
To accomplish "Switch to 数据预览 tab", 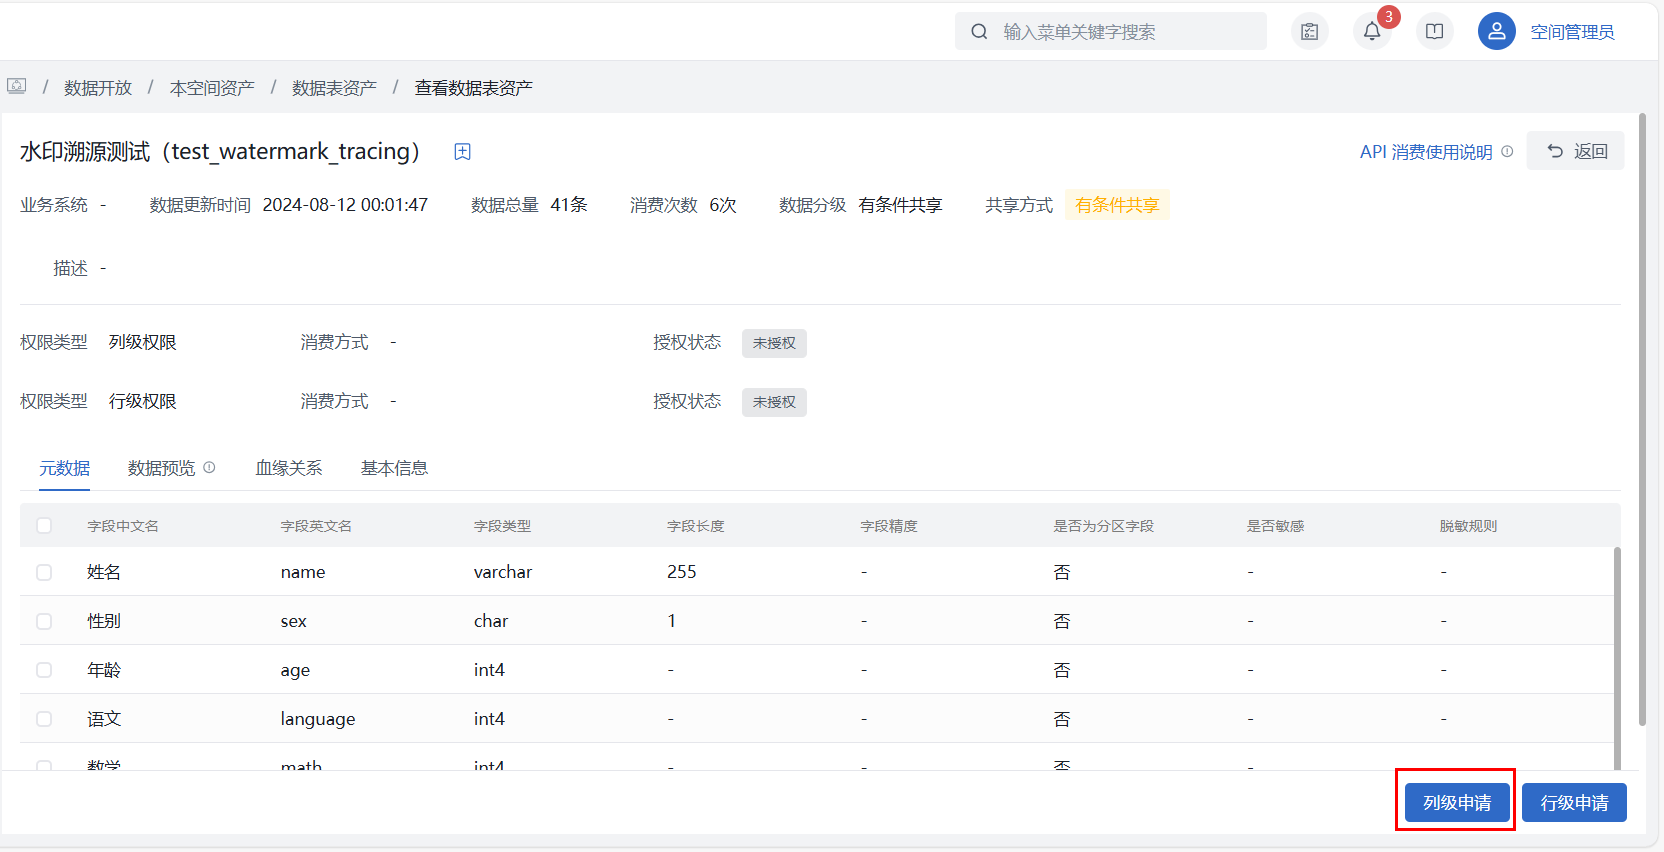I will pyautogui.click(x=162, y=468).
